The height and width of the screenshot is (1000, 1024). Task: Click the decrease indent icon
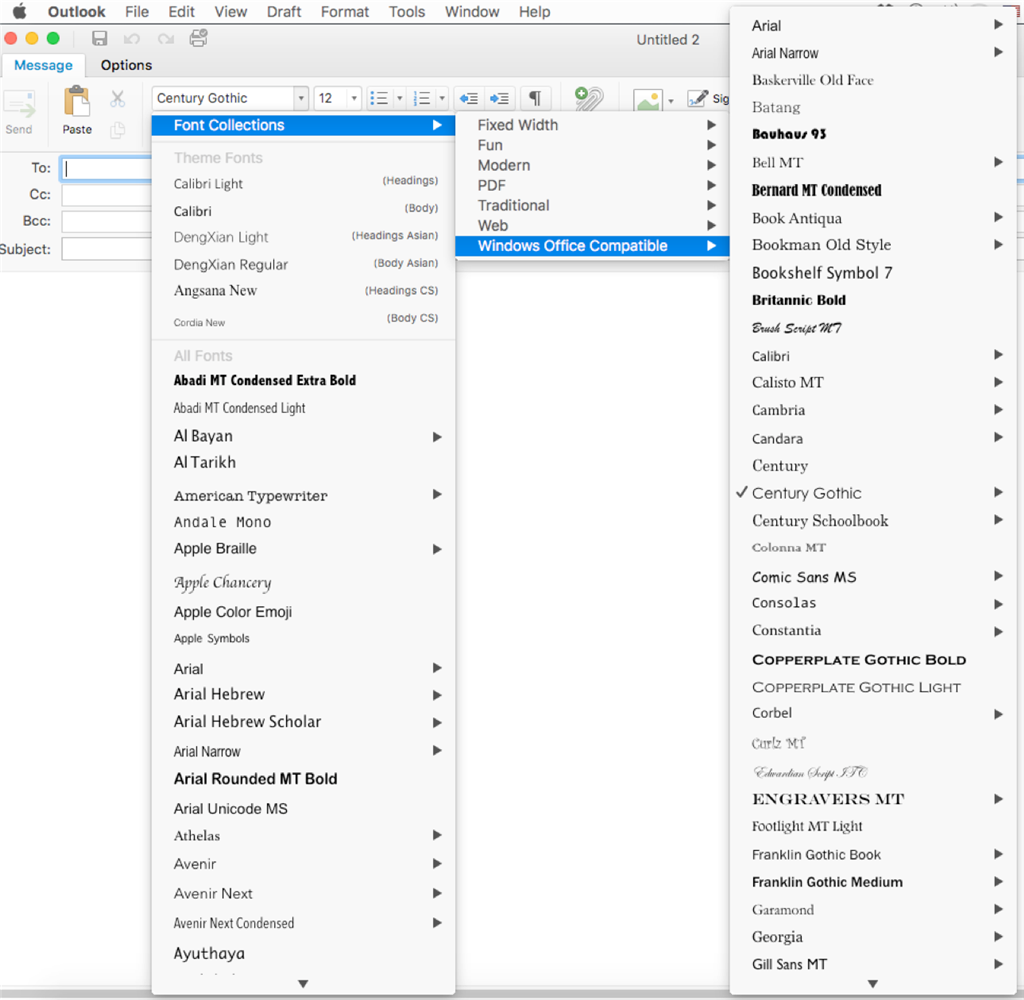(469, 98)
